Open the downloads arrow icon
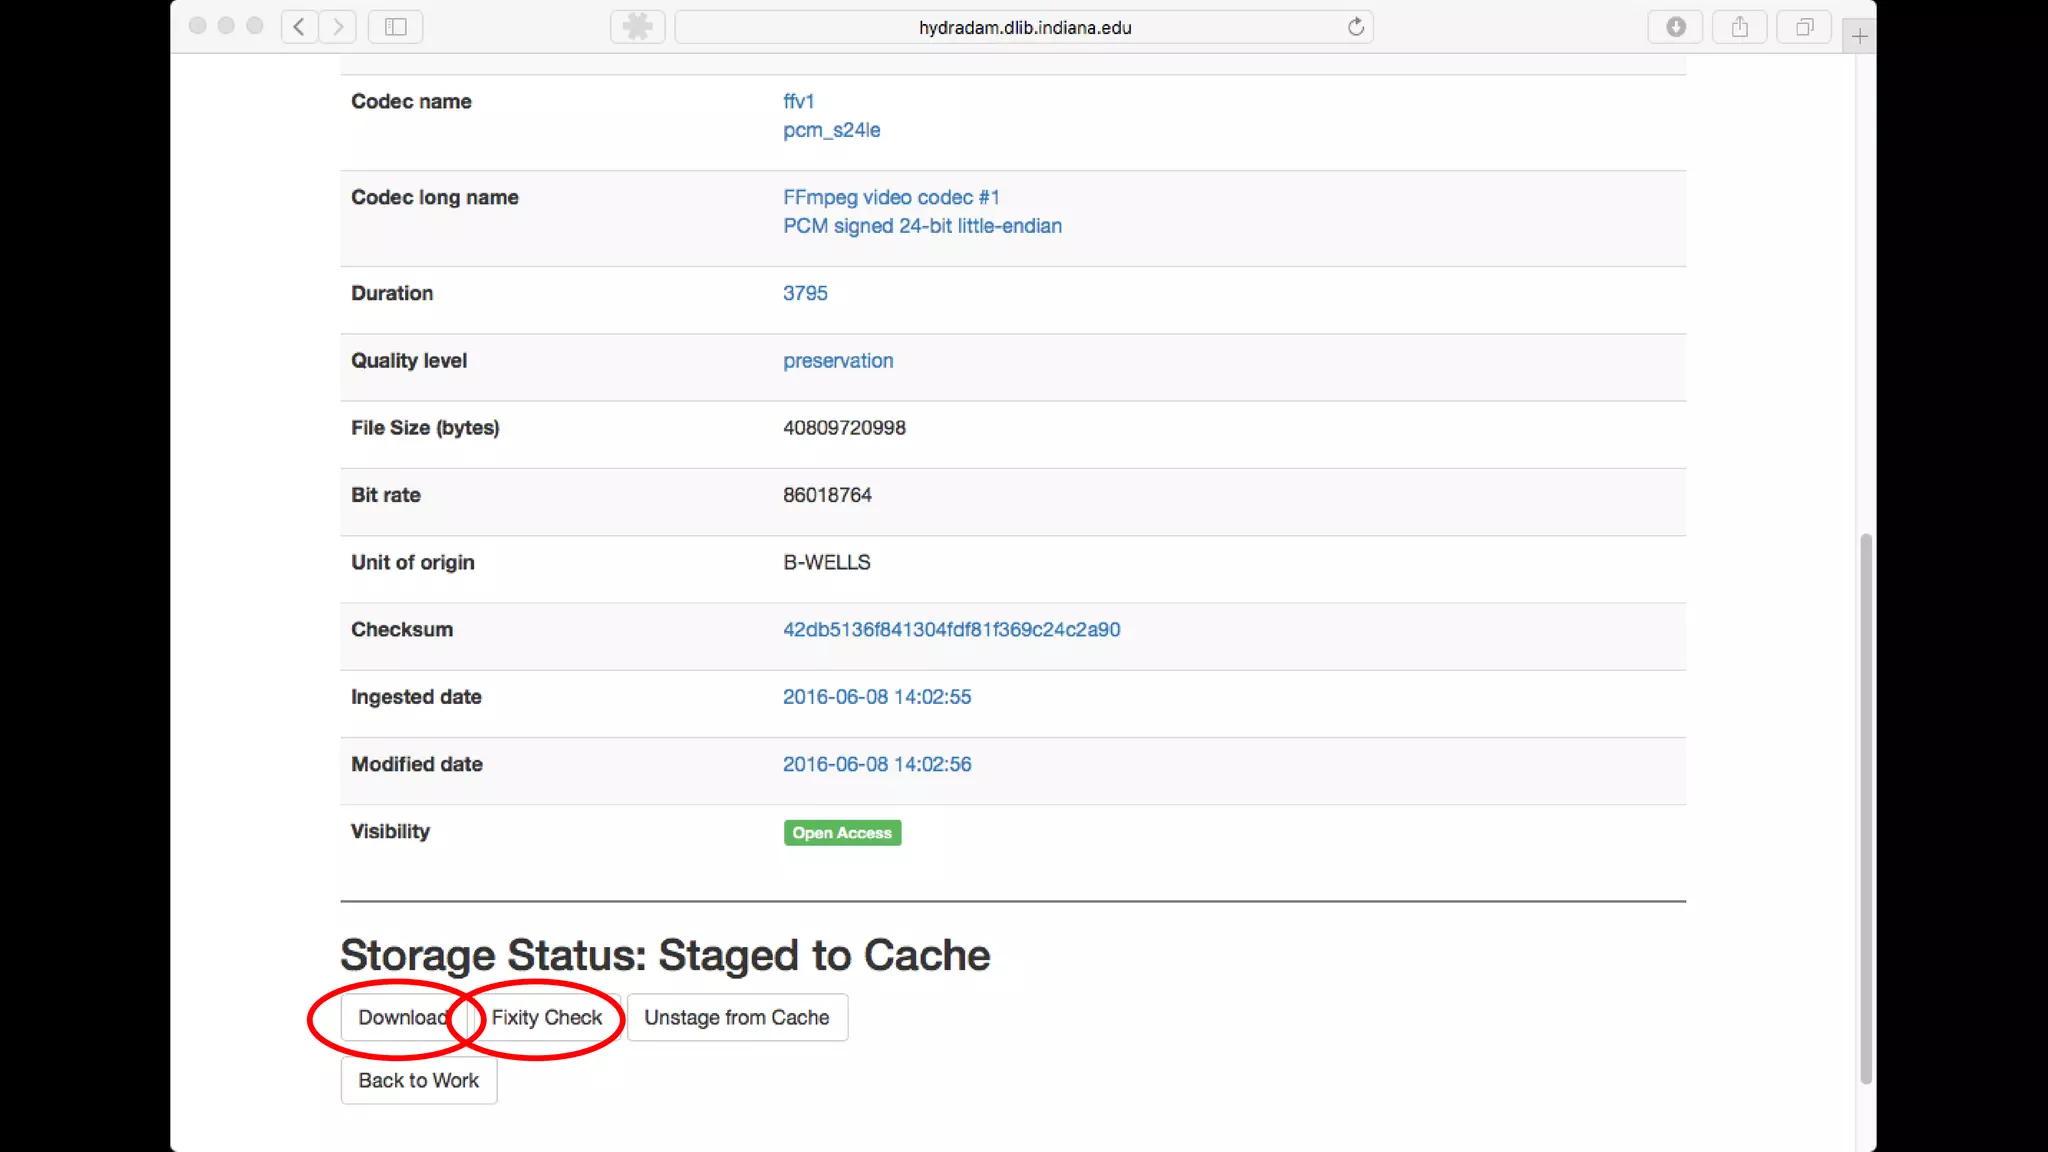Screen dimensions: 2048x1152 (1676, 27)
